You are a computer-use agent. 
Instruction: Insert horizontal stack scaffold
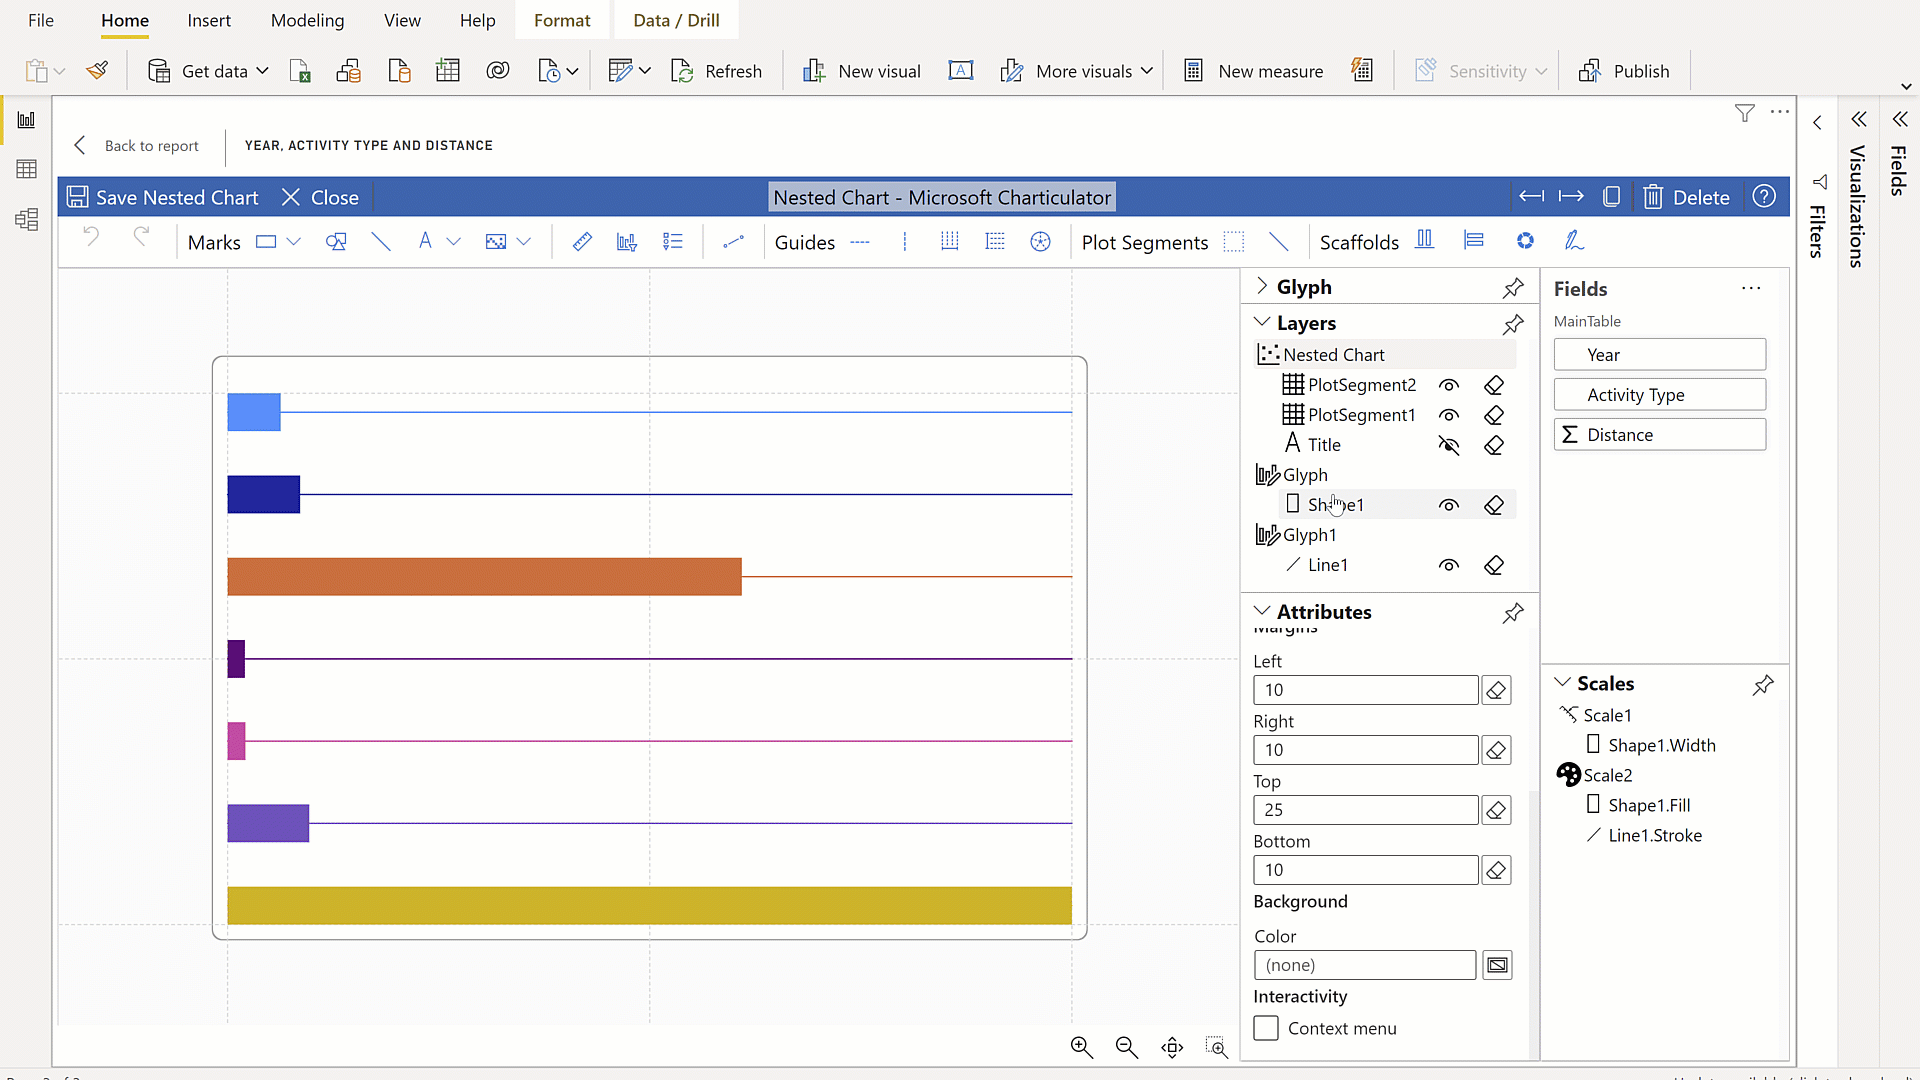pyautogui.click(x=1425, y=241)
